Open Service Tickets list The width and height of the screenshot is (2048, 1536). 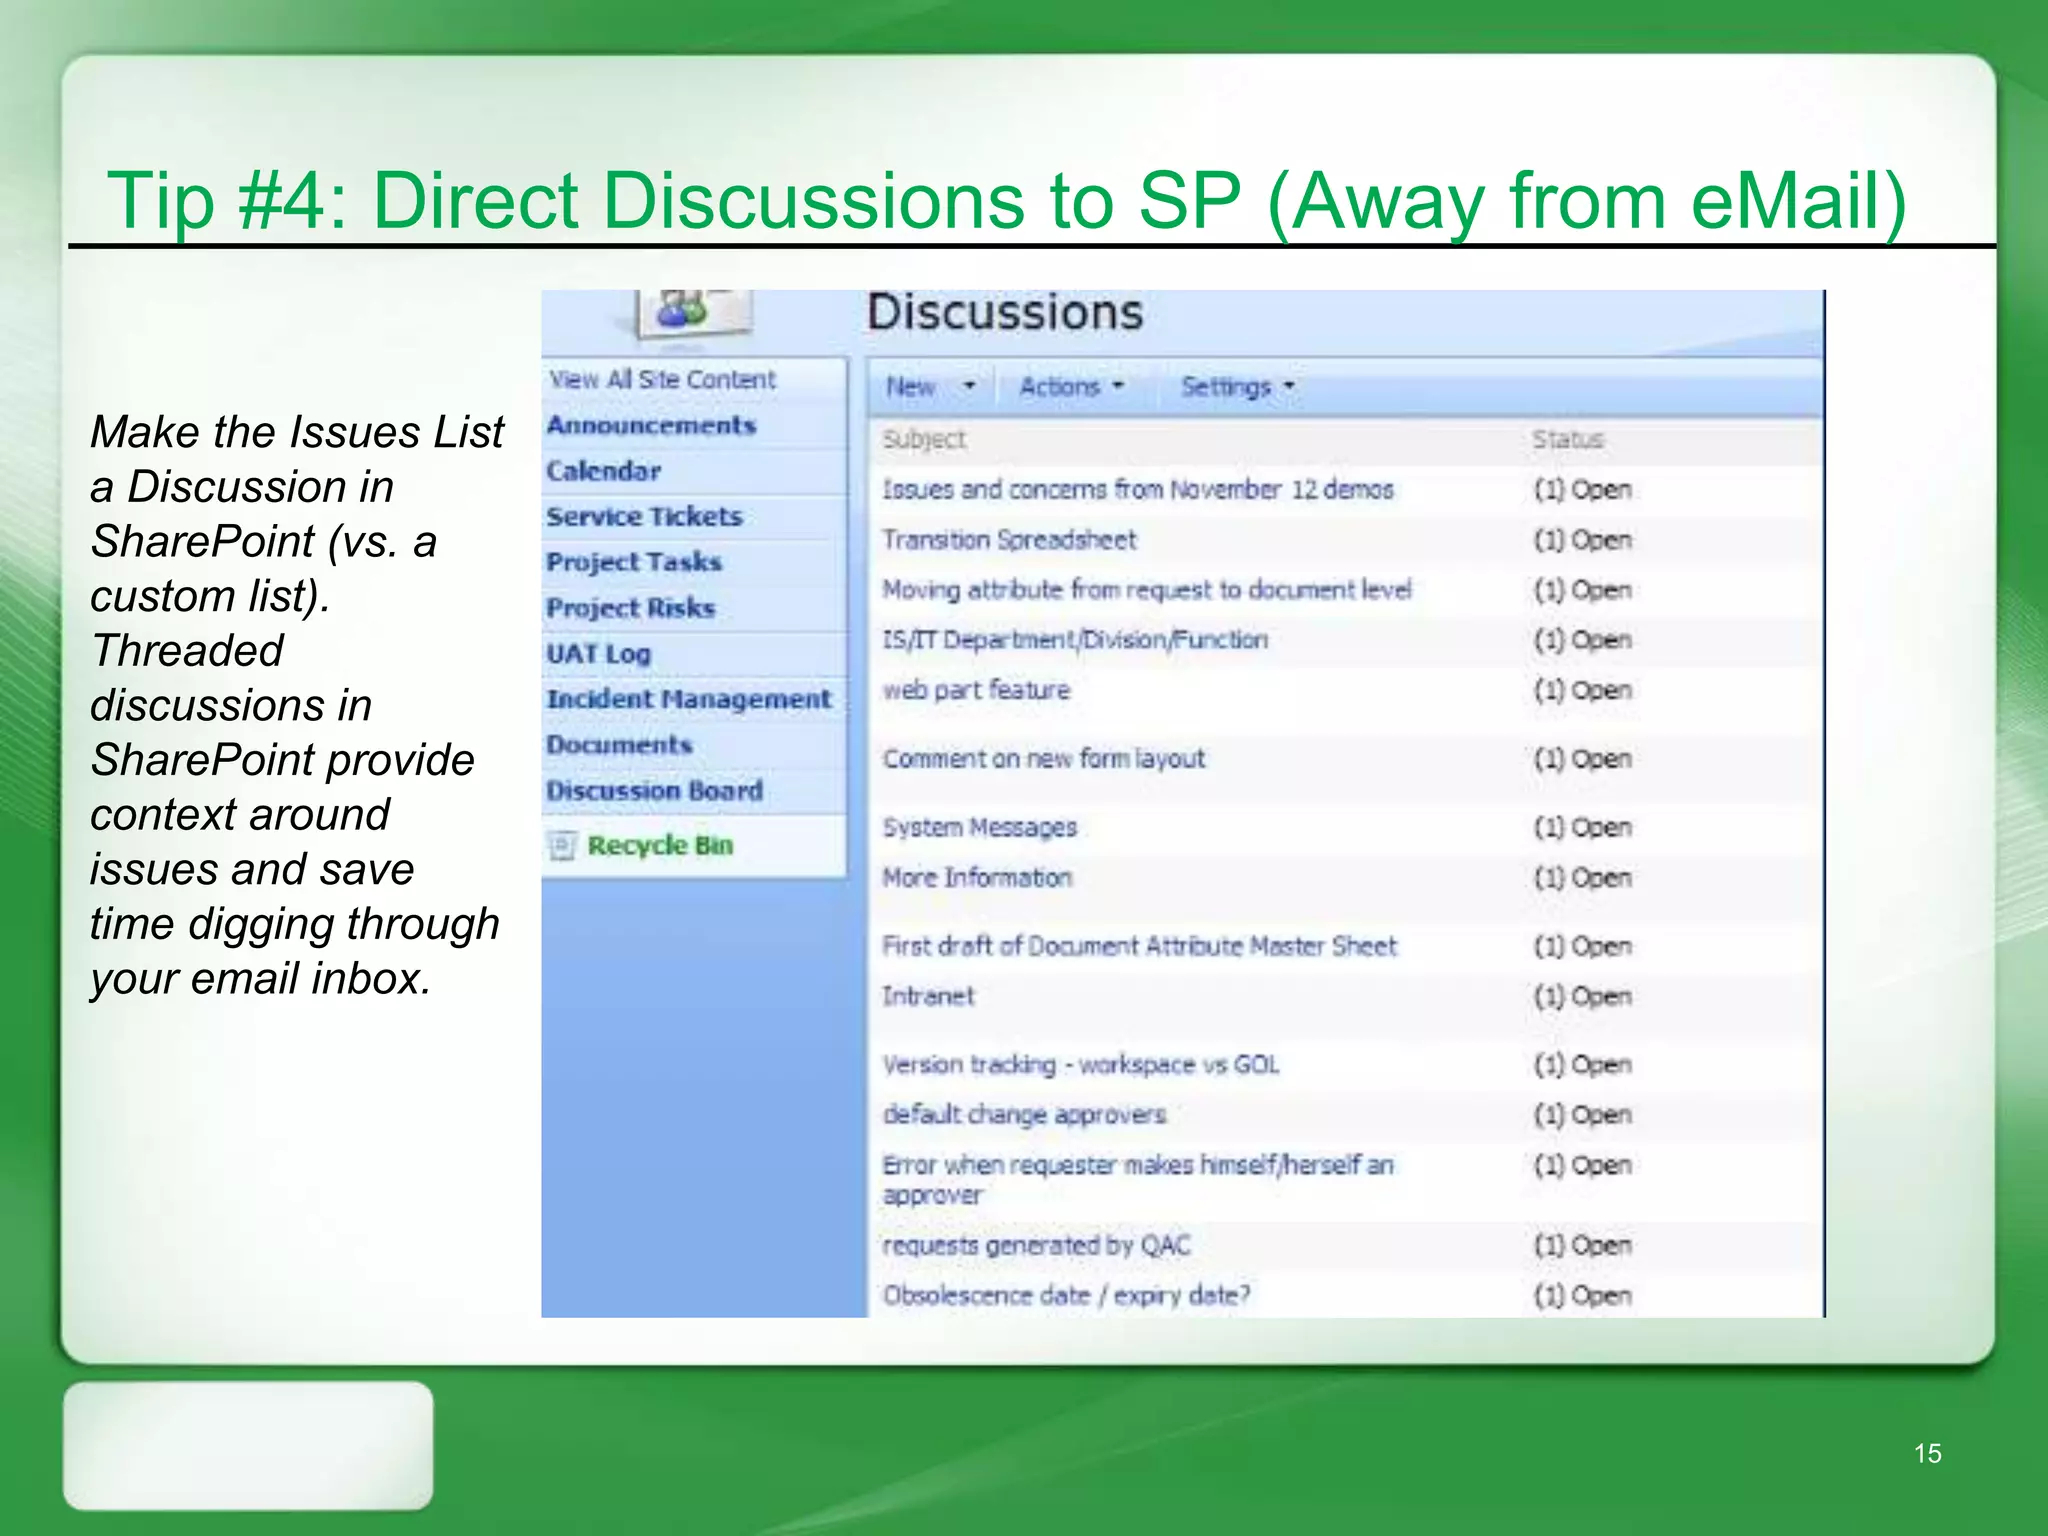coord(644,517)
